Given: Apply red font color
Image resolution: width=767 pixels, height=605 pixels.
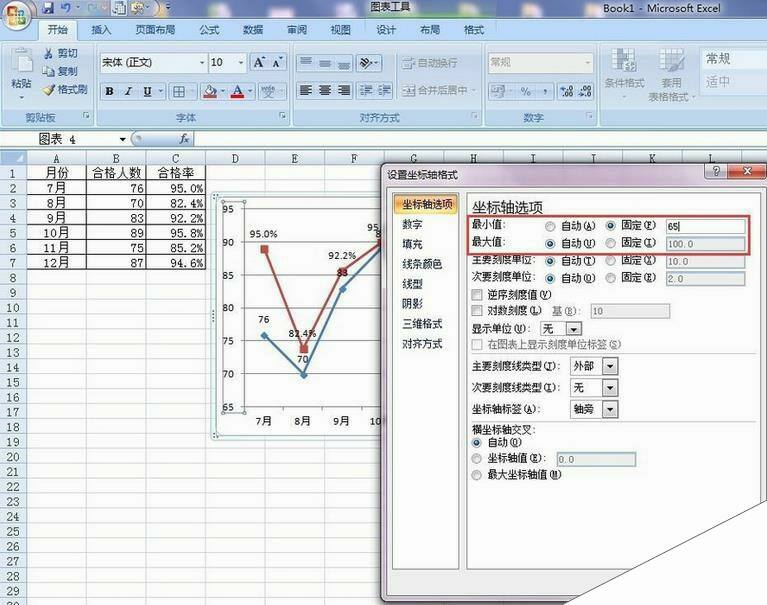Looking at the screenshot, I should pos(238,91).
